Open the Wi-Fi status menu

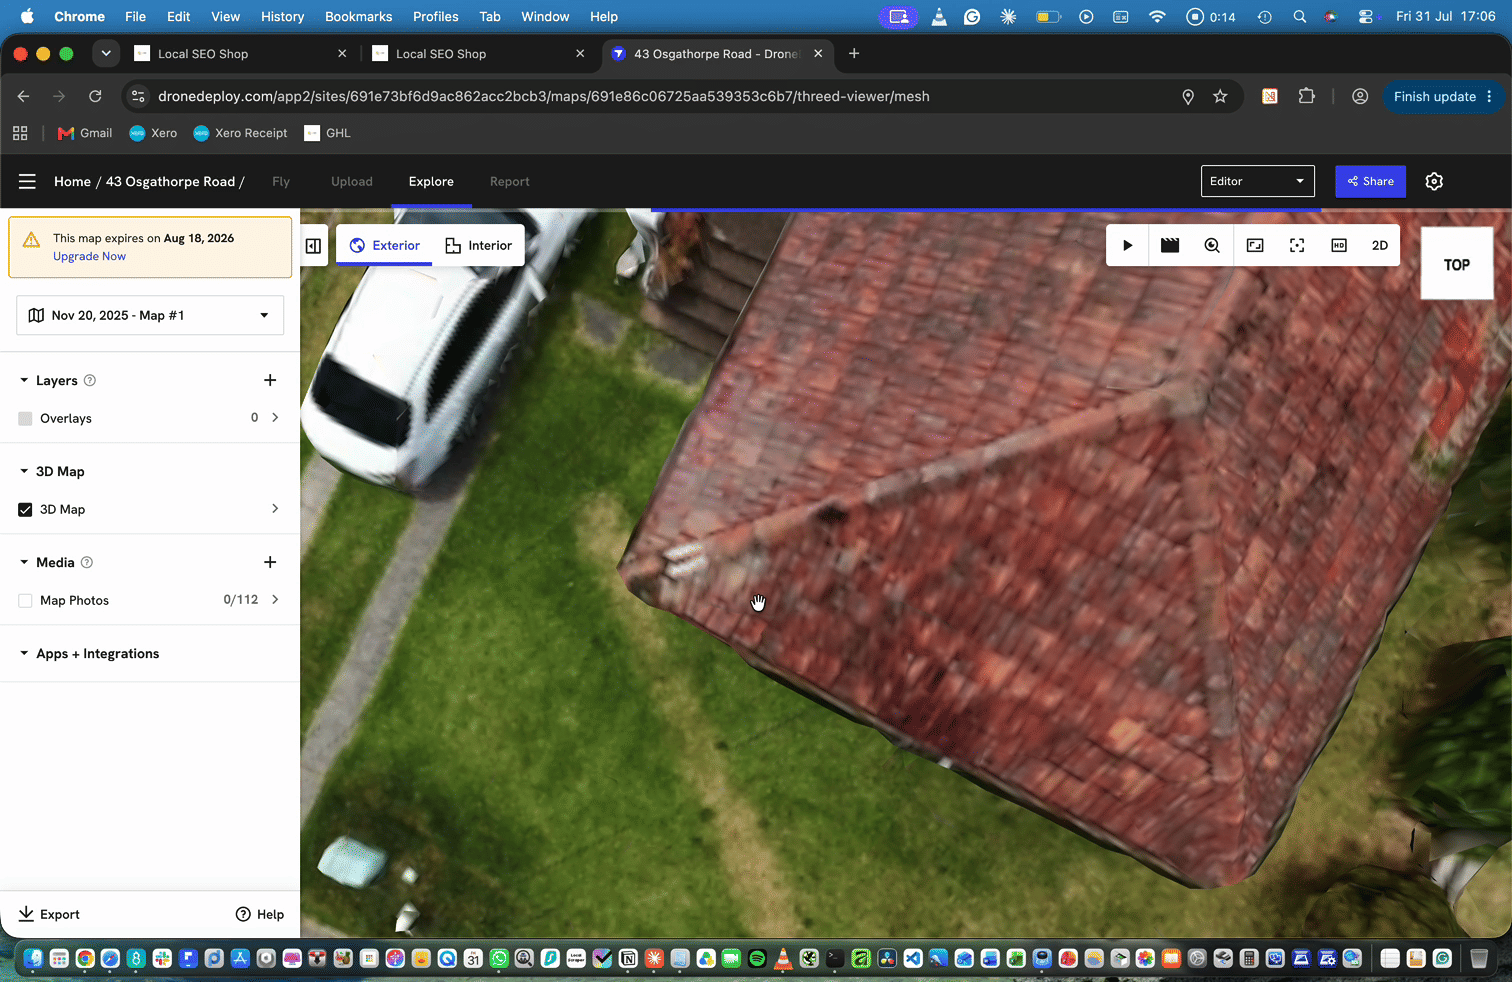coord(1157,16)
